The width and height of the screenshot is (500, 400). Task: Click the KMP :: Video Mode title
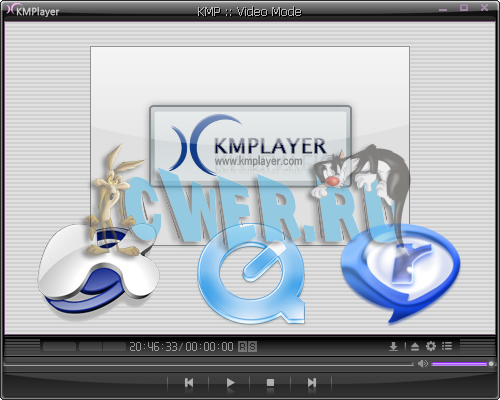coord(249,12)
